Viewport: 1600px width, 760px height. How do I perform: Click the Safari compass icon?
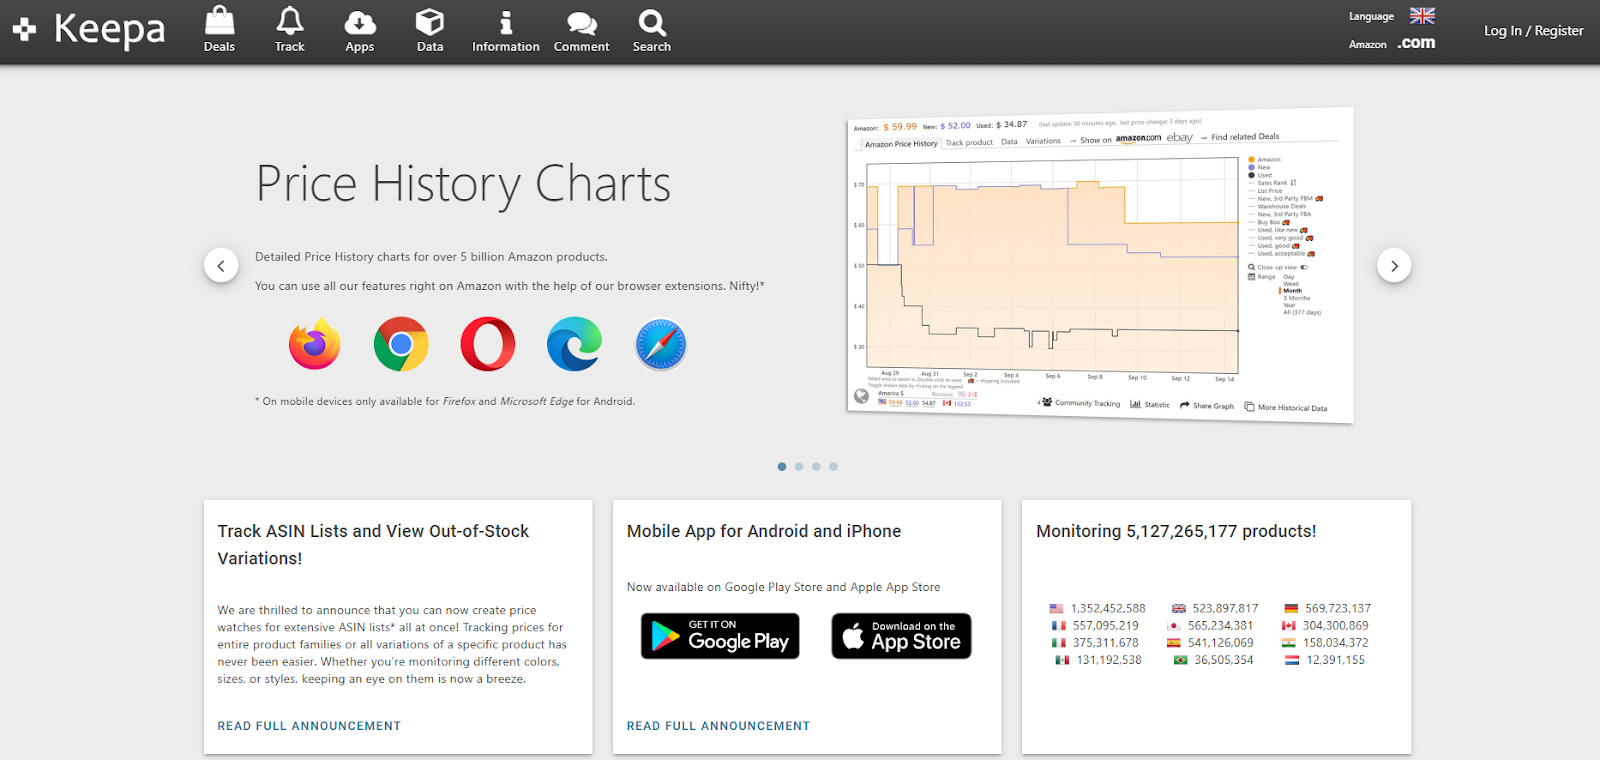pyautogui.click(x=661, y=344)
